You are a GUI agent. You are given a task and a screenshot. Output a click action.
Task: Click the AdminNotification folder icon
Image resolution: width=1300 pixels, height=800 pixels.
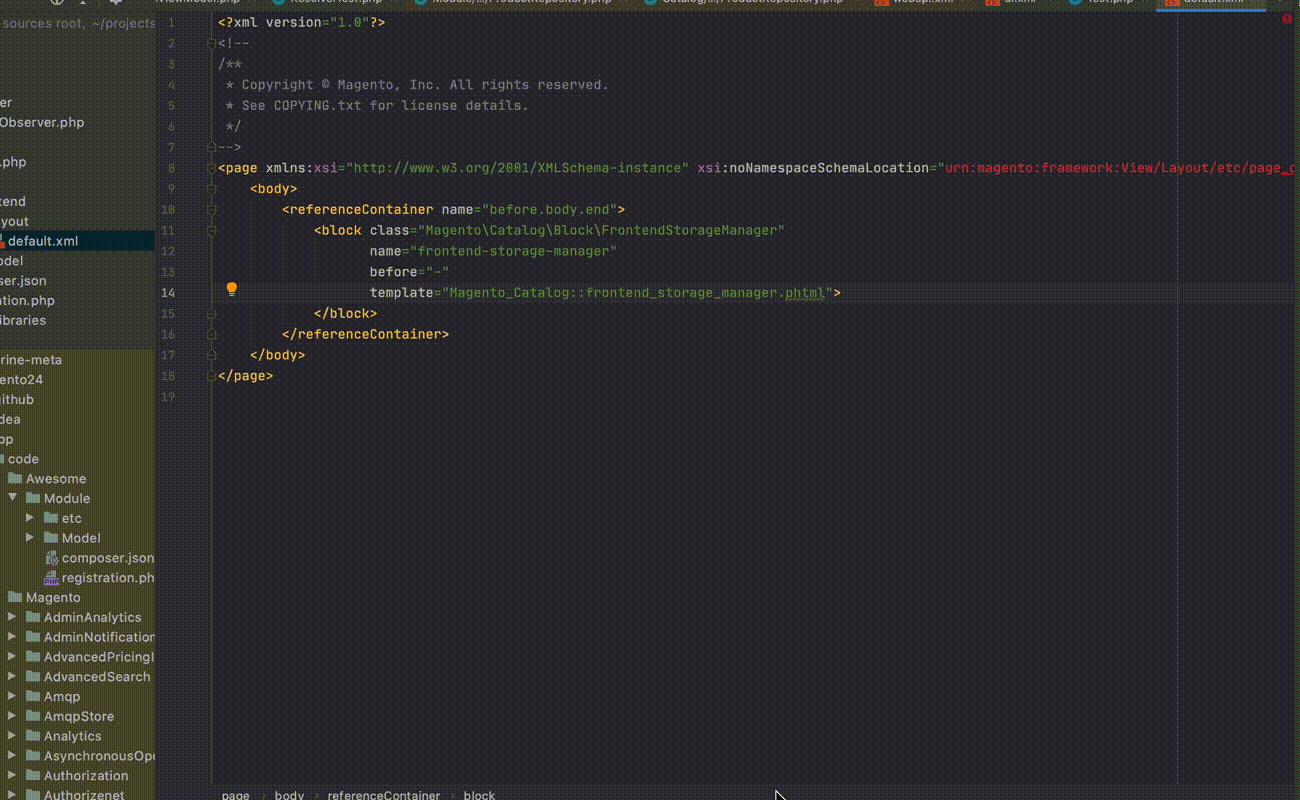(33, 637)
